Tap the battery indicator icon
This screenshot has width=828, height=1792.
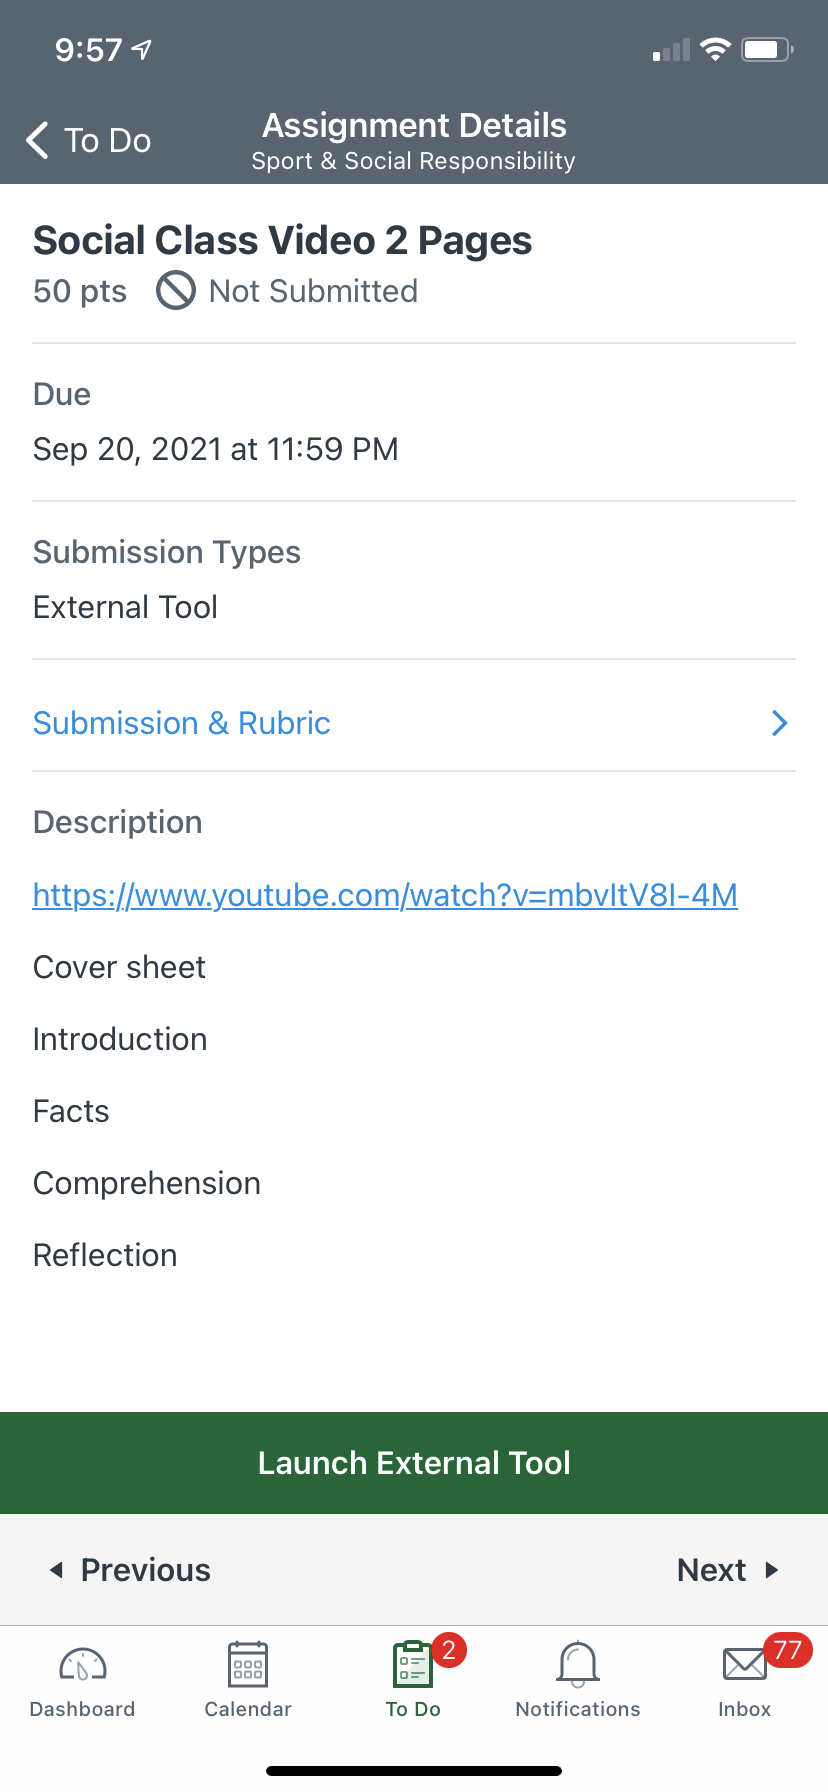coord(767,50)
